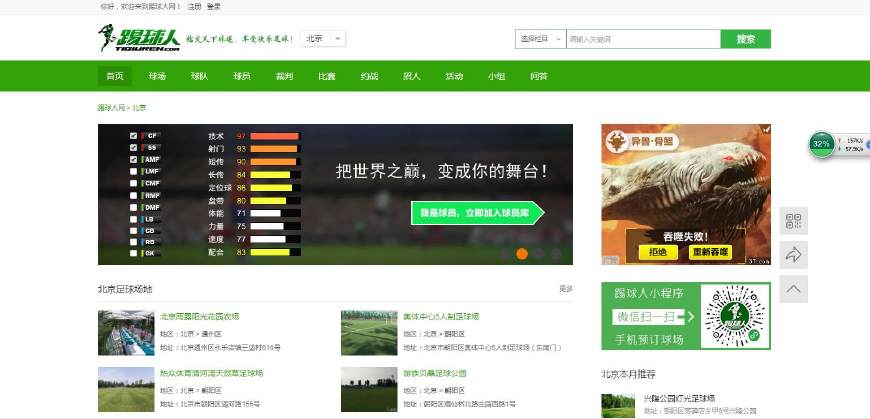870x419 pixels.
Task: Click the 旅族贝晟足球公园 thumbnail
Action: point(369,389)
